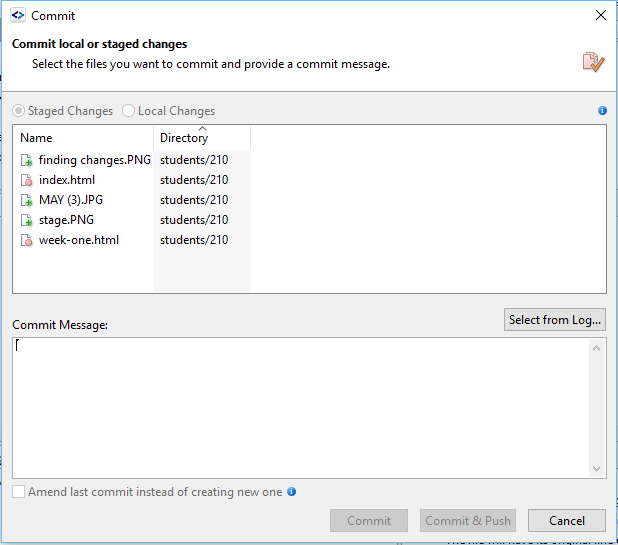Image resolution: width=618 pixels, height=545 pixels.
Task: Click the finding changes.PNG file icon
Action: [x=27, y=160]
